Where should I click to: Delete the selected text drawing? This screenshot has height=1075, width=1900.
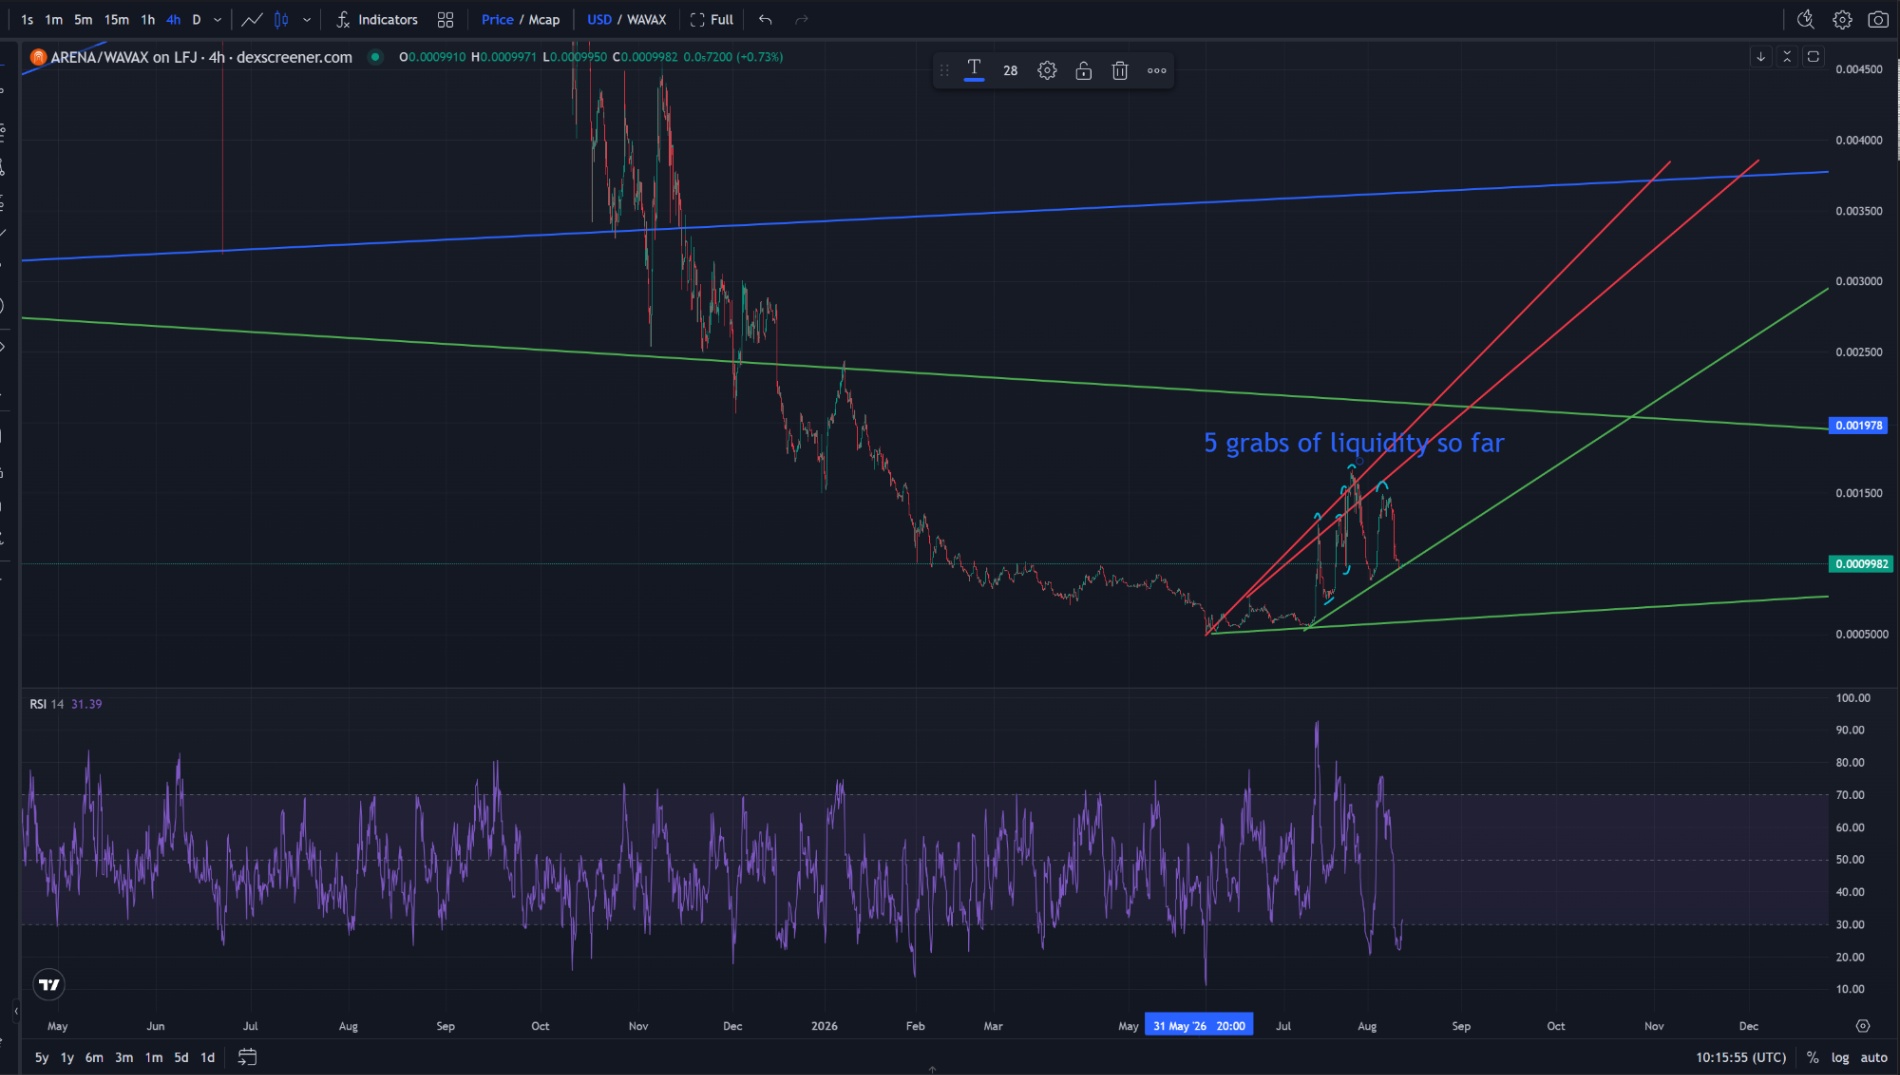pos(1120,70)
